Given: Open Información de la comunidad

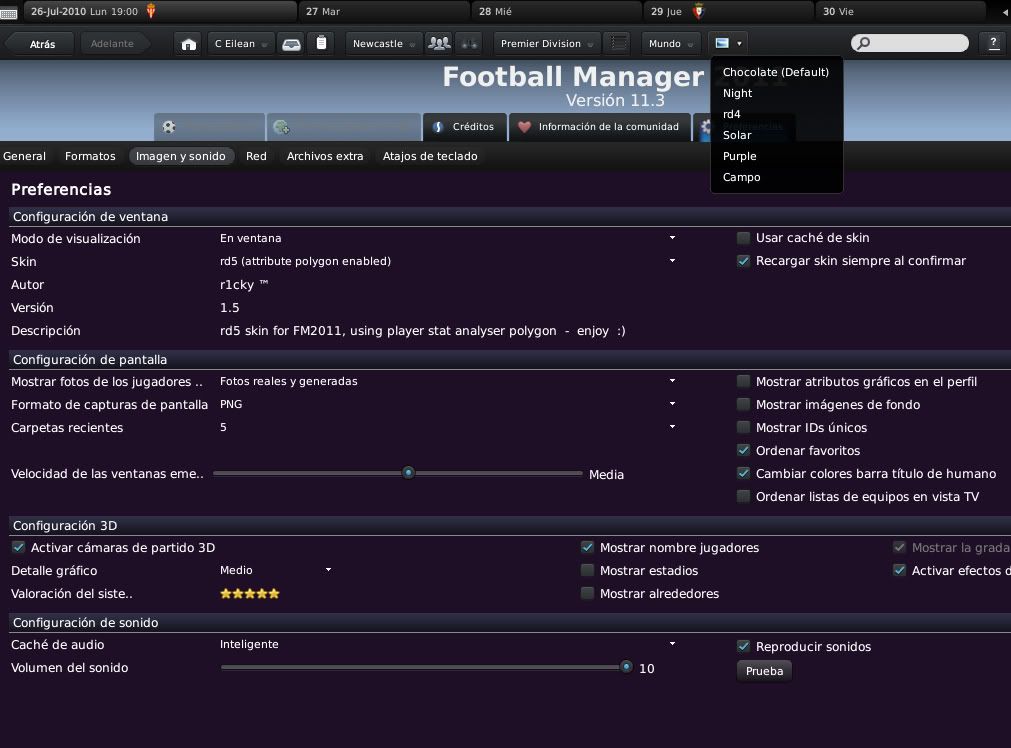Looking at the screenshot, I should click(600, 127).
